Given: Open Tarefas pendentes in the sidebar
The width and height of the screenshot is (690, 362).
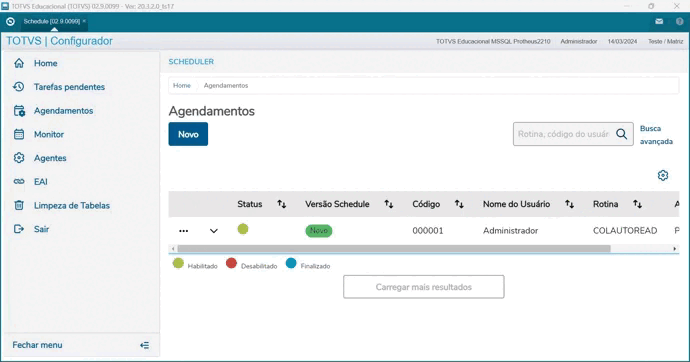Looking at the screenshot, I should pos(70,87).
